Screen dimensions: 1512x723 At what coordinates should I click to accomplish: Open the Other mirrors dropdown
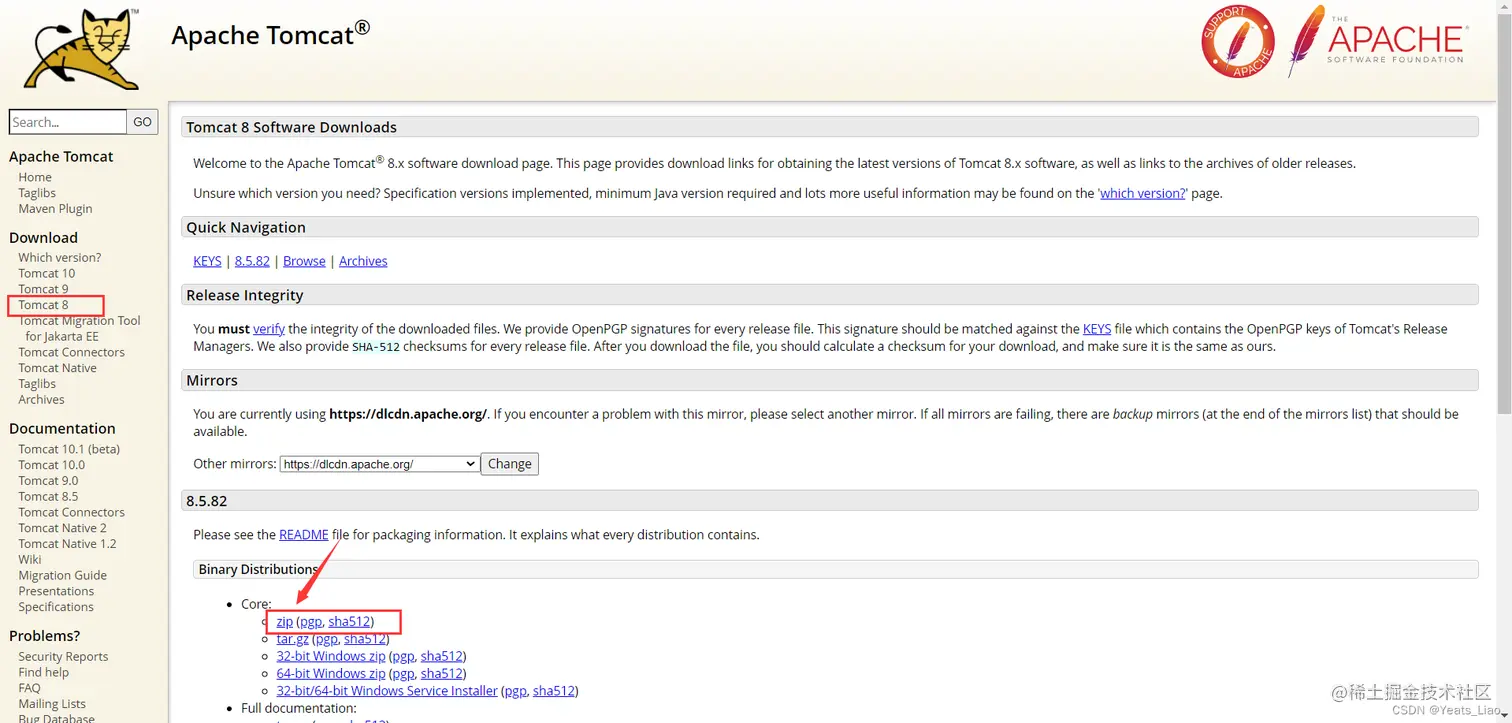(x=379, y=464)
